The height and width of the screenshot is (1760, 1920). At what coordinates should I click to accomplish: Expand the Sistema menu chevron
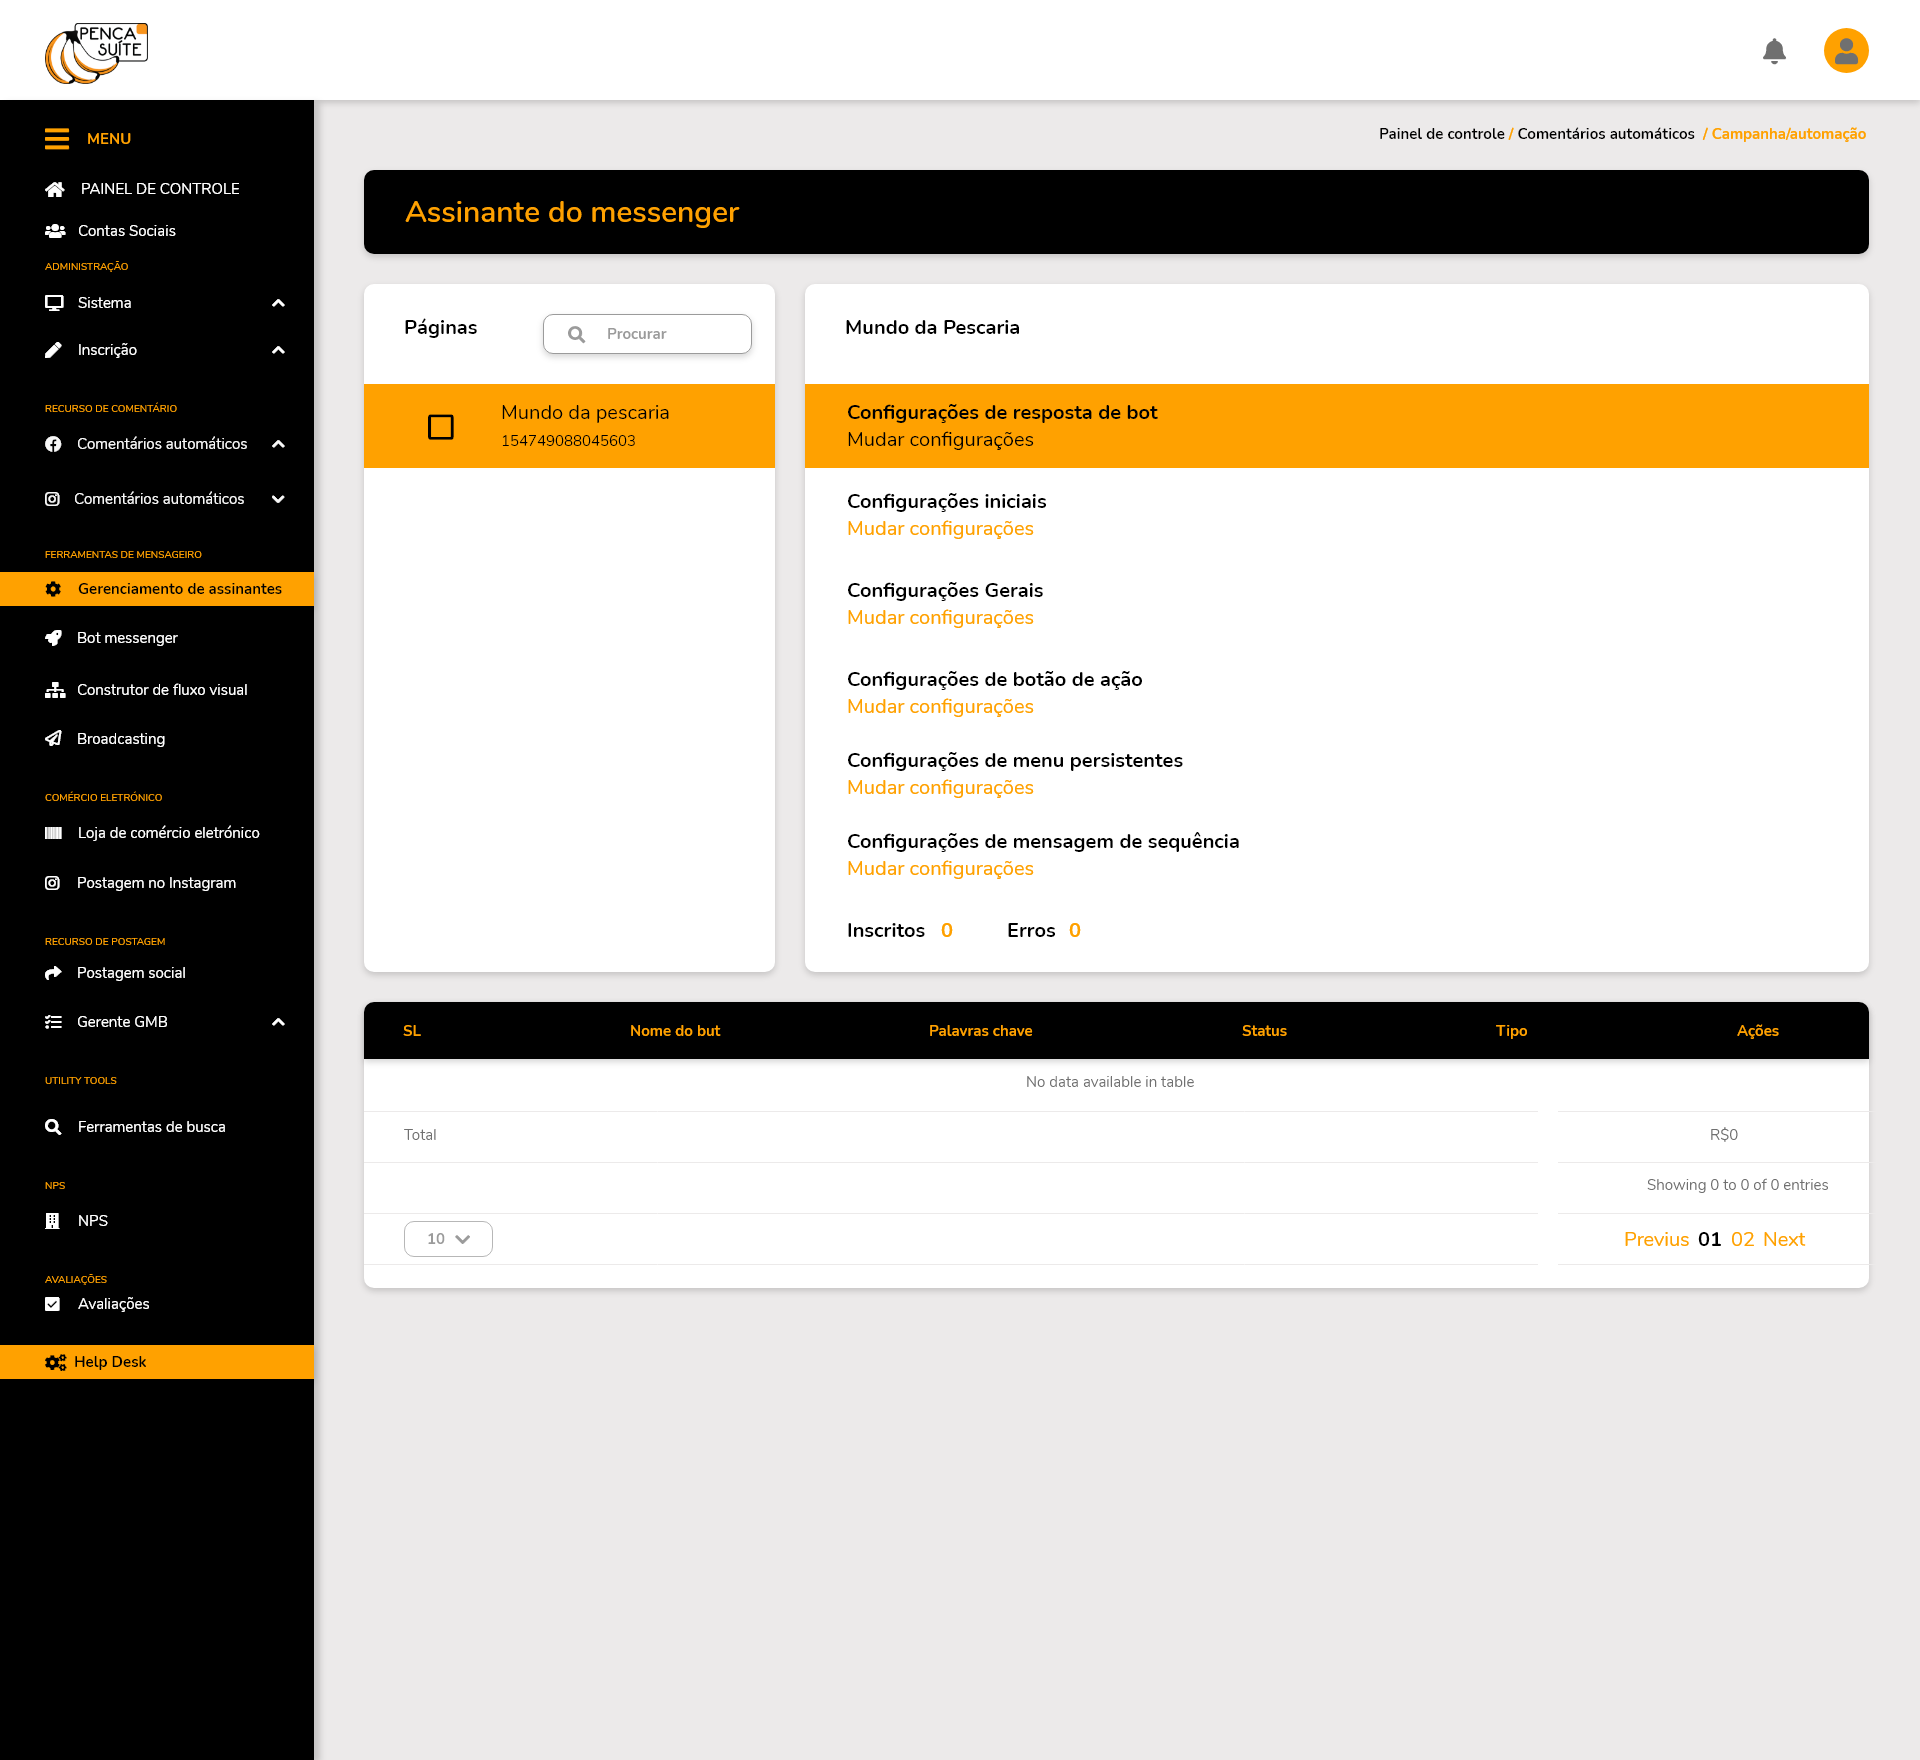[x=278, y=303]
